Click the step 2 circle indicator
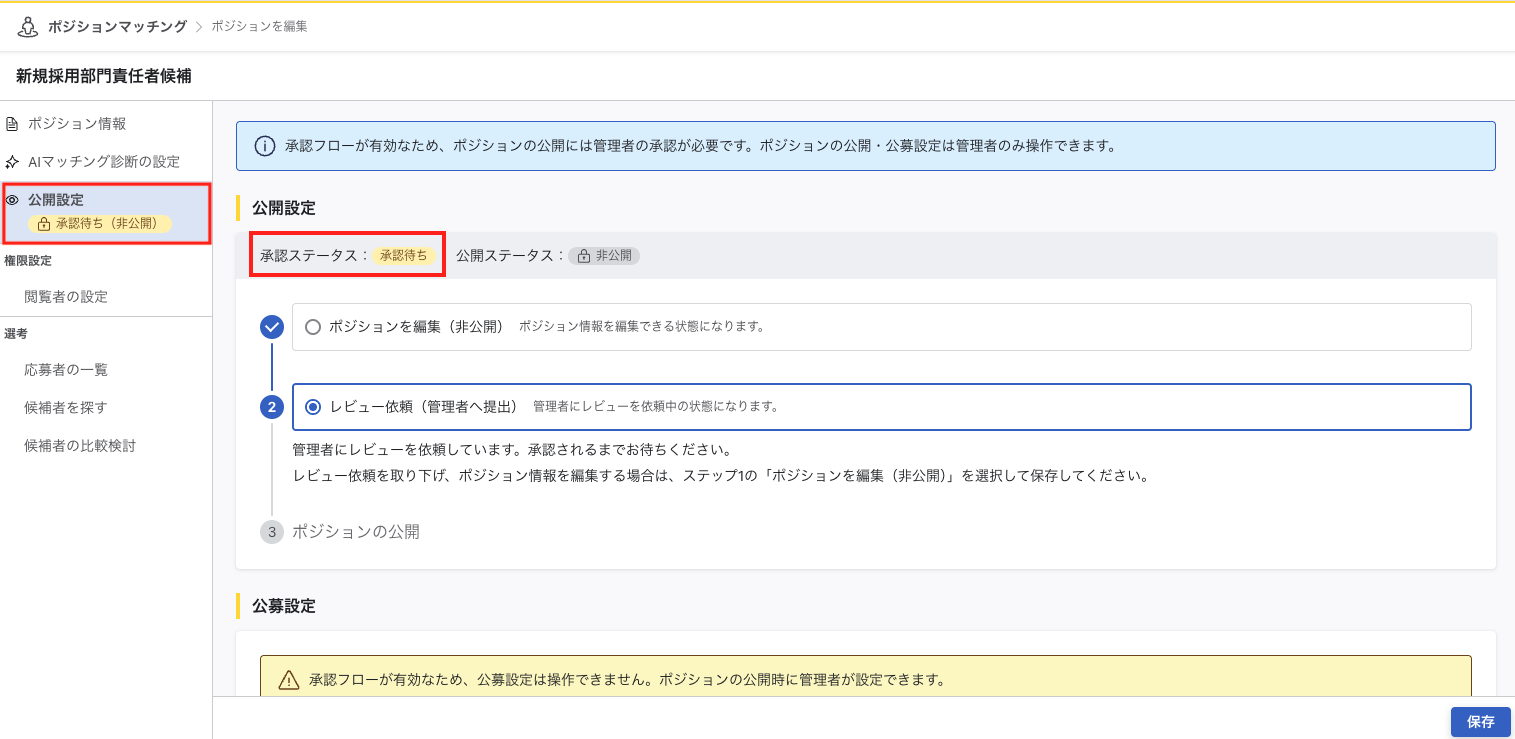 [271, 407]
